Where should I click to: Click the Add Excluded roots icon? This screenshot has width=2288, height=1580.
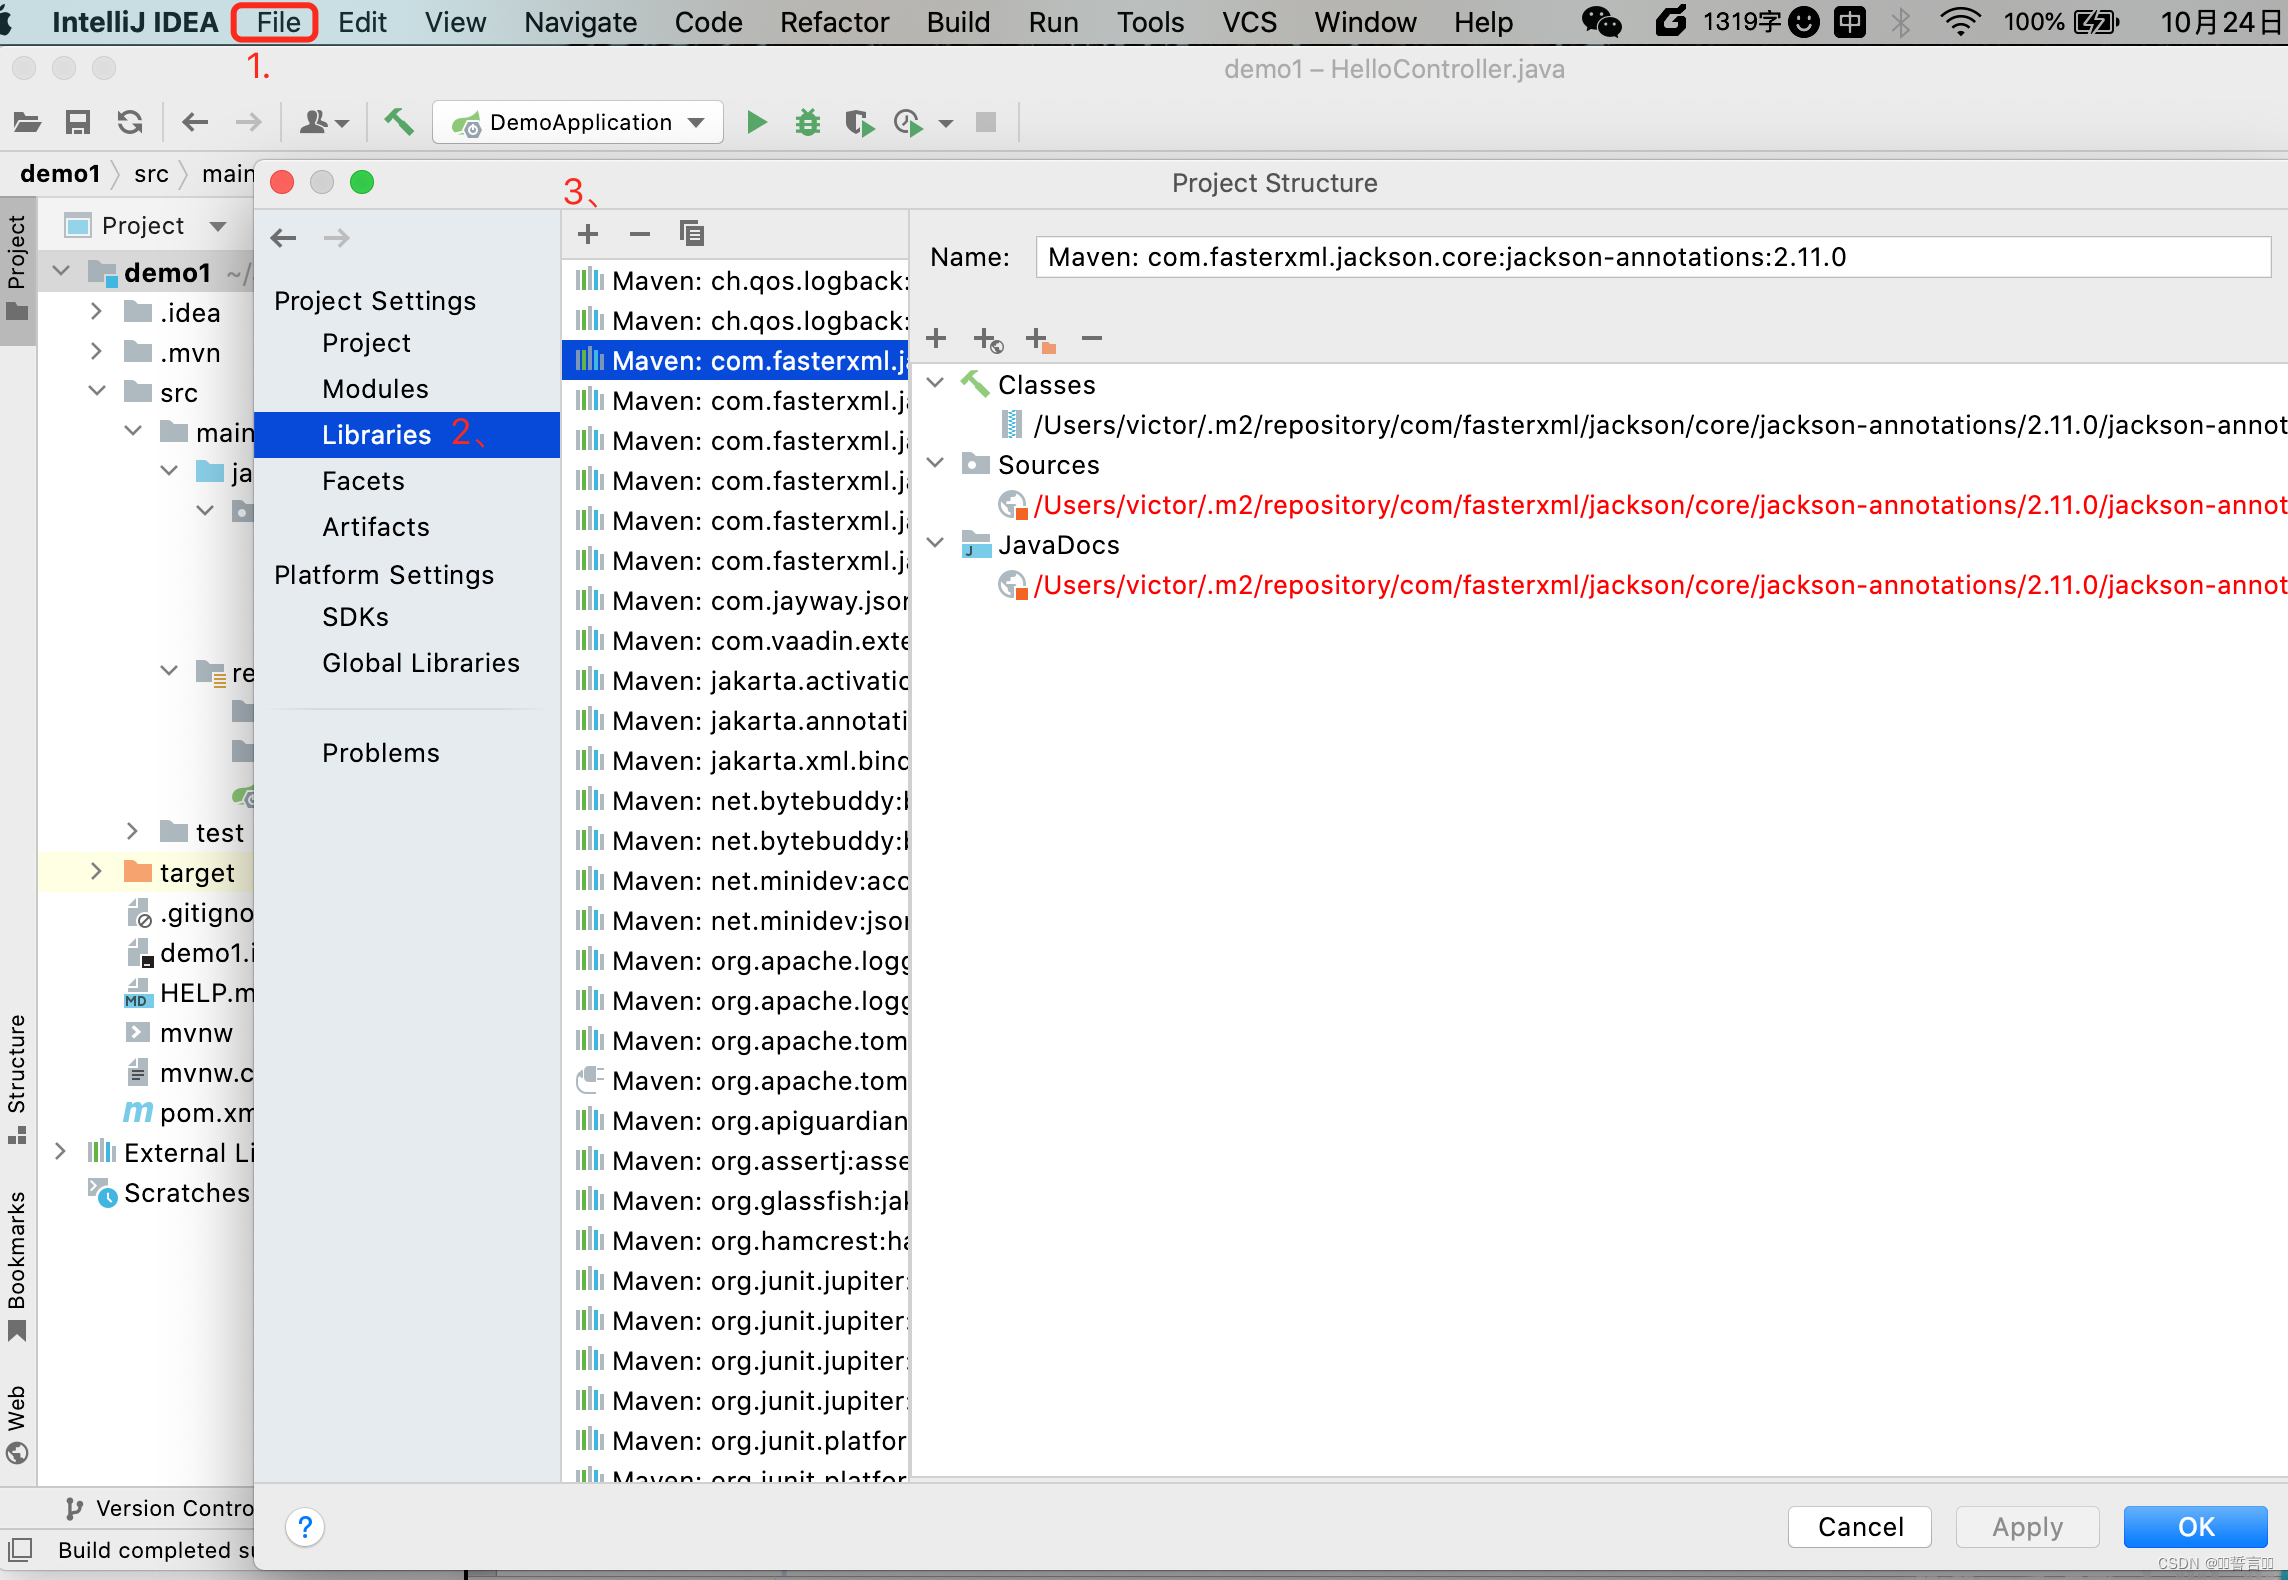click(x=1041, y=340)
